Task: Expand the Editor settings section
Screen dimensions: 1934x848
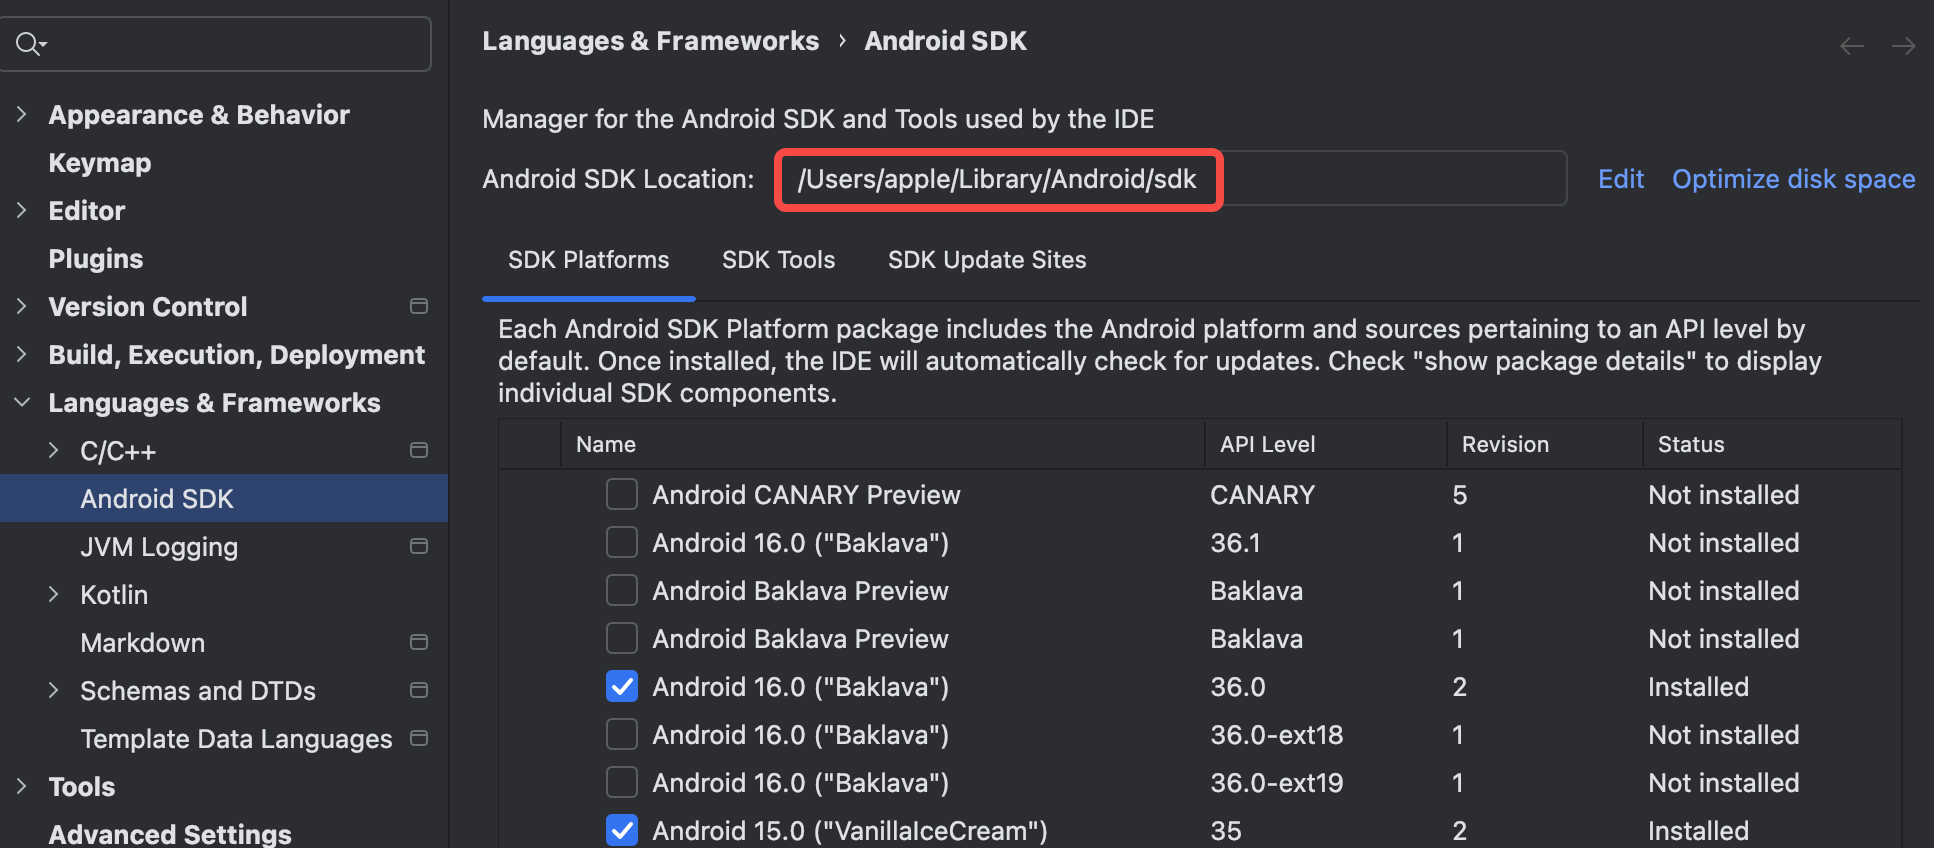Action: pyautogui.click(x=21, y=210)
